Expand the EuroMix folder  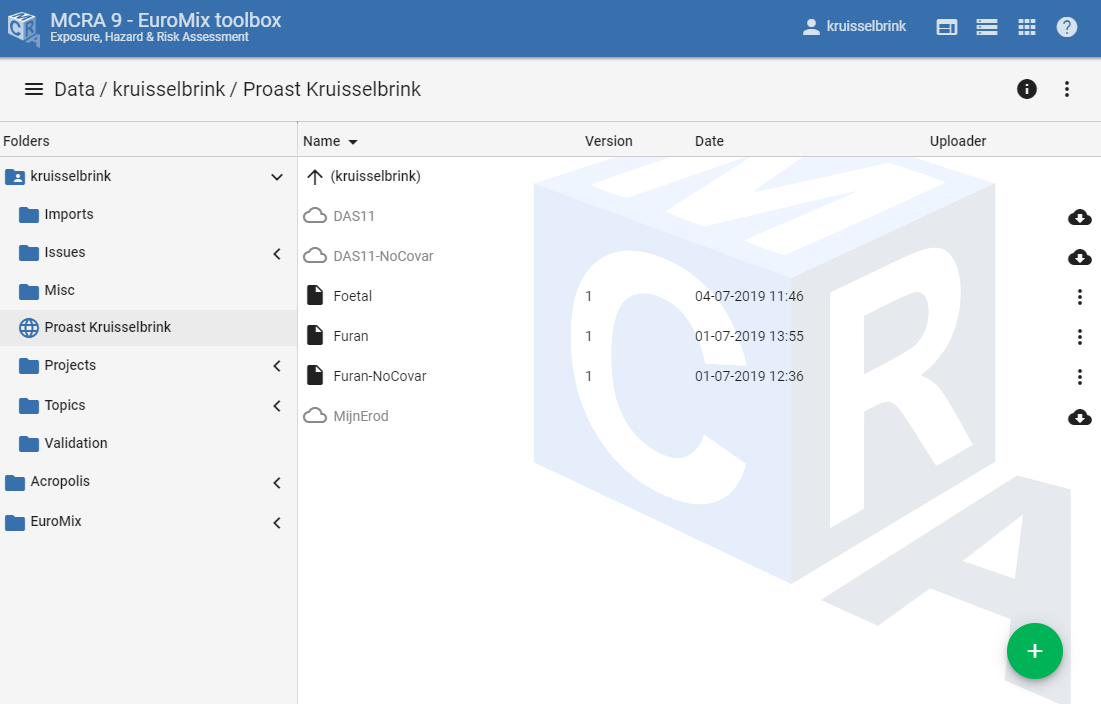tap(276, 522)
